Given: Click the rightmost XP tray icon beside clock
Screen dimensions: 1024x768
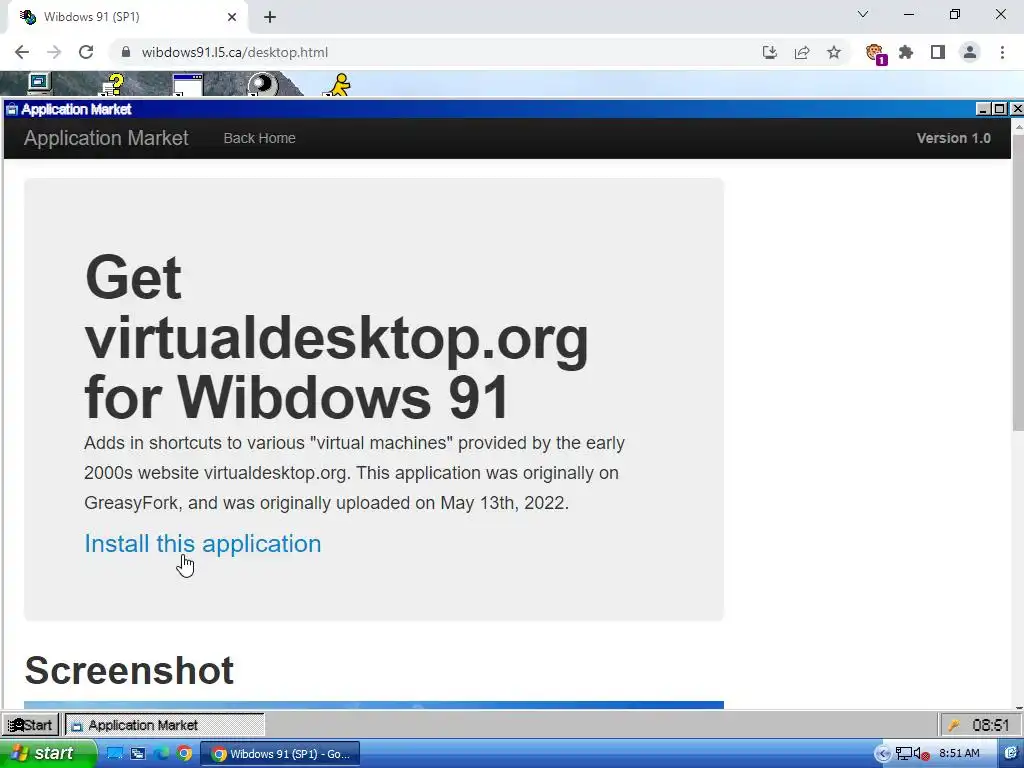Looking at the screenshot, I should coord(1010,754).
